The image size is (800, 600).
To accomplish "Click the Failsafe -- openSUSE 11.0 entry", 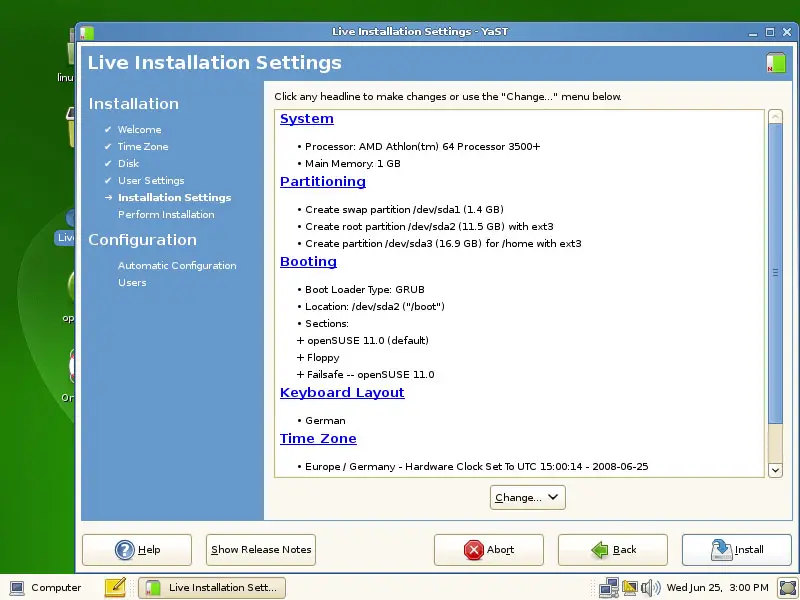I will [x=365, y=375].
